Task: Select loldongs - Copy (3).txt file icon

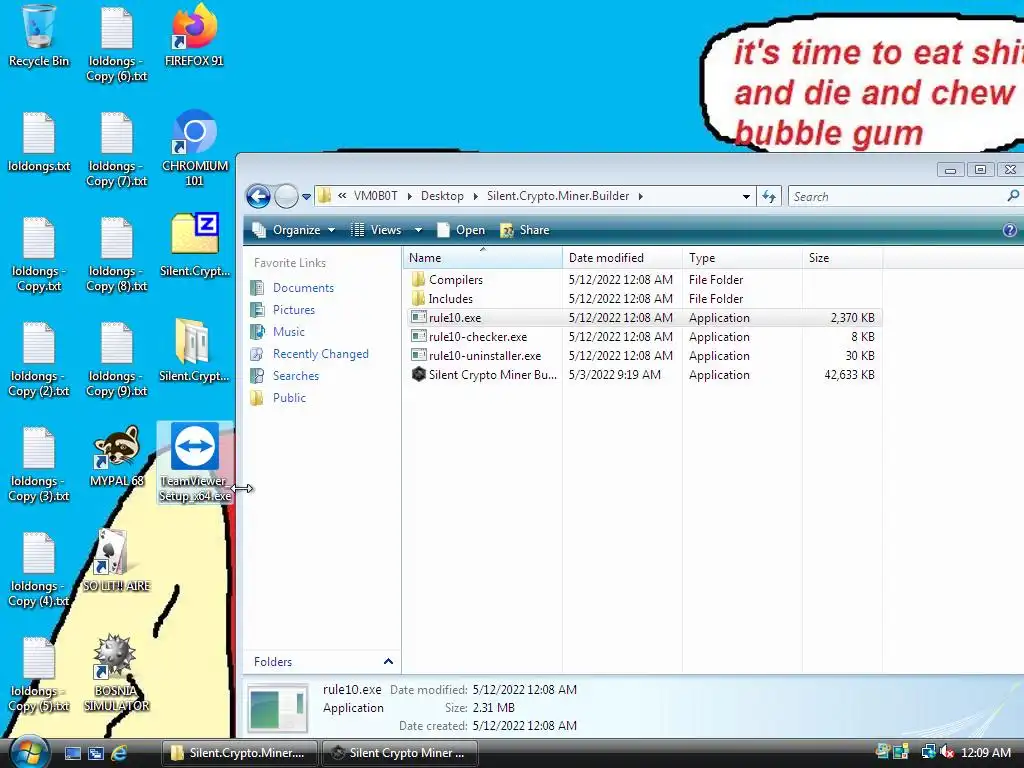Action: point(39,464)
